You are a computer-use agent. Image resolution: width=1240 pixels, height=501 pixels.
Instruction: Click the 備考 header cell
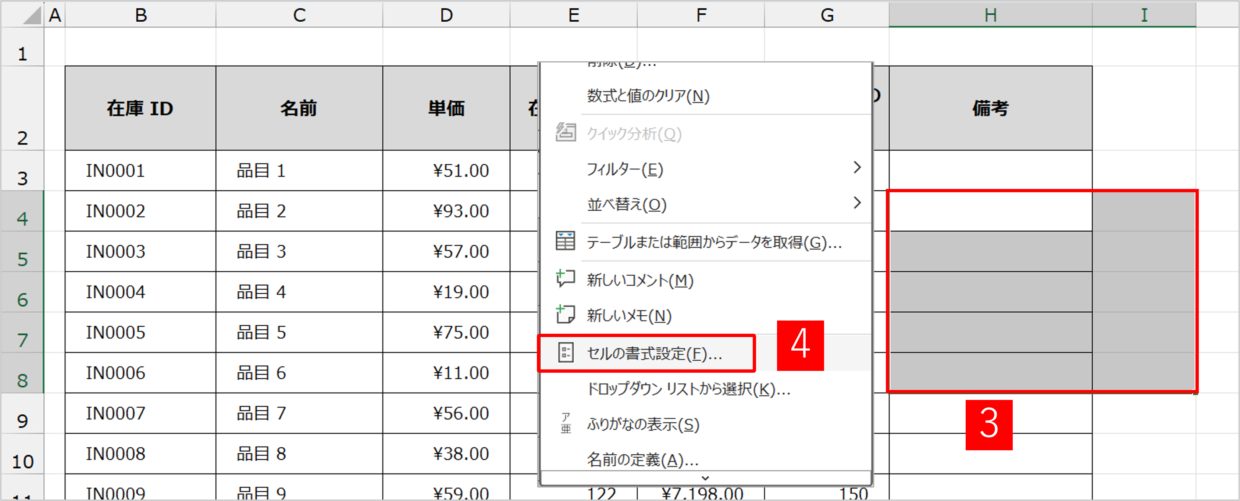point(990,108)
